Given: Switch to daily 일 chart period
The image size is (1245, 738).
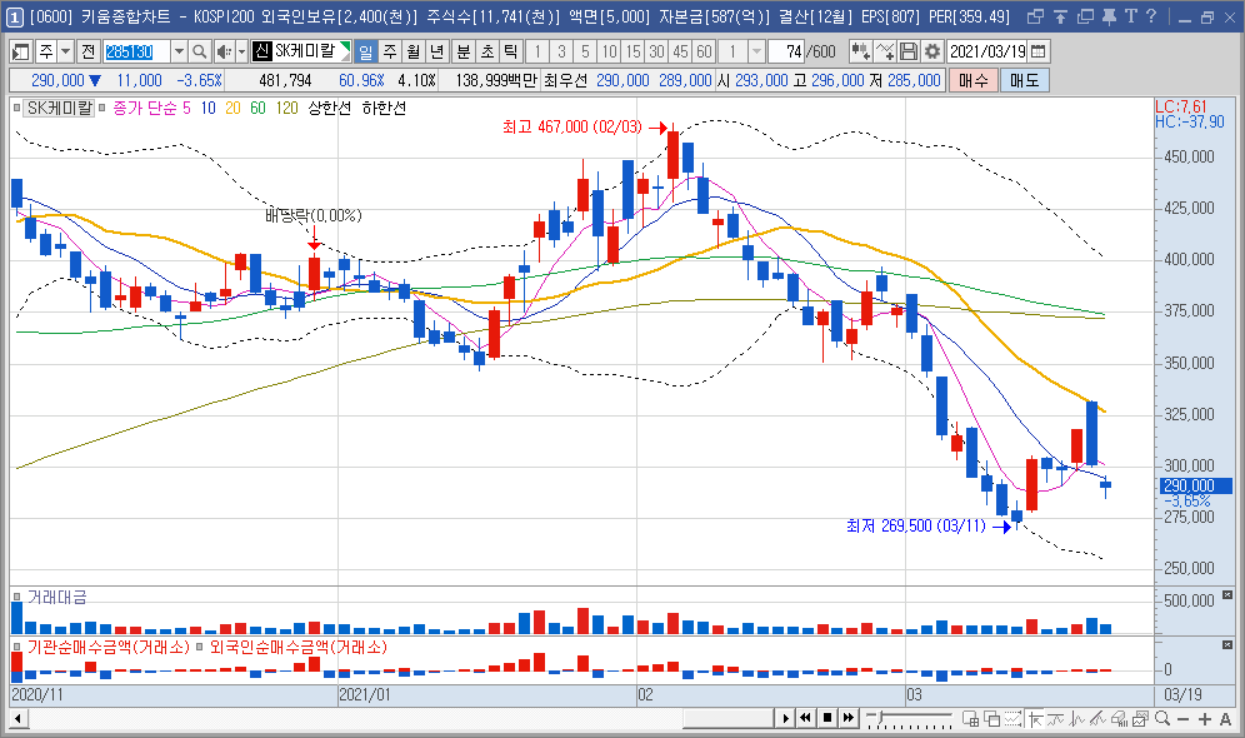Looking at the screenshot, I should coord(366,52).
